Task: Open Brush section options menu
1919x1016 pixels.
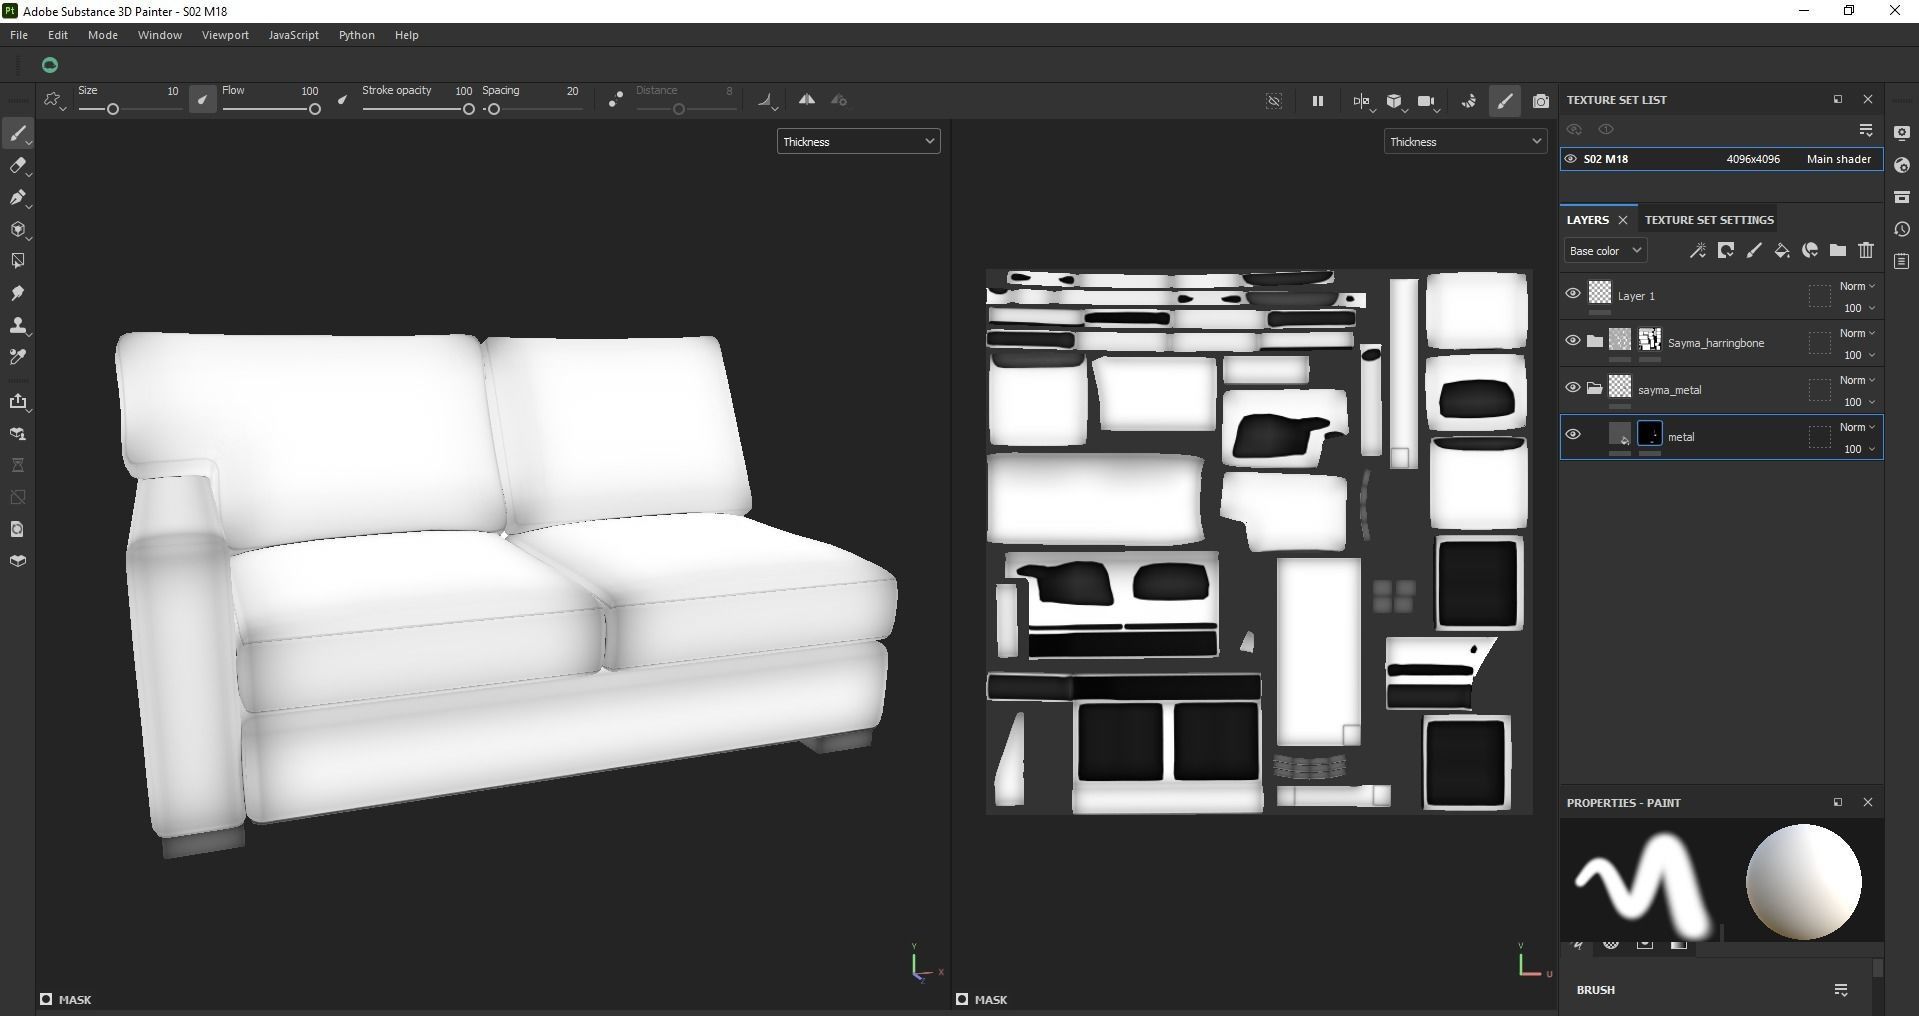Action: tap(1841, 990)
